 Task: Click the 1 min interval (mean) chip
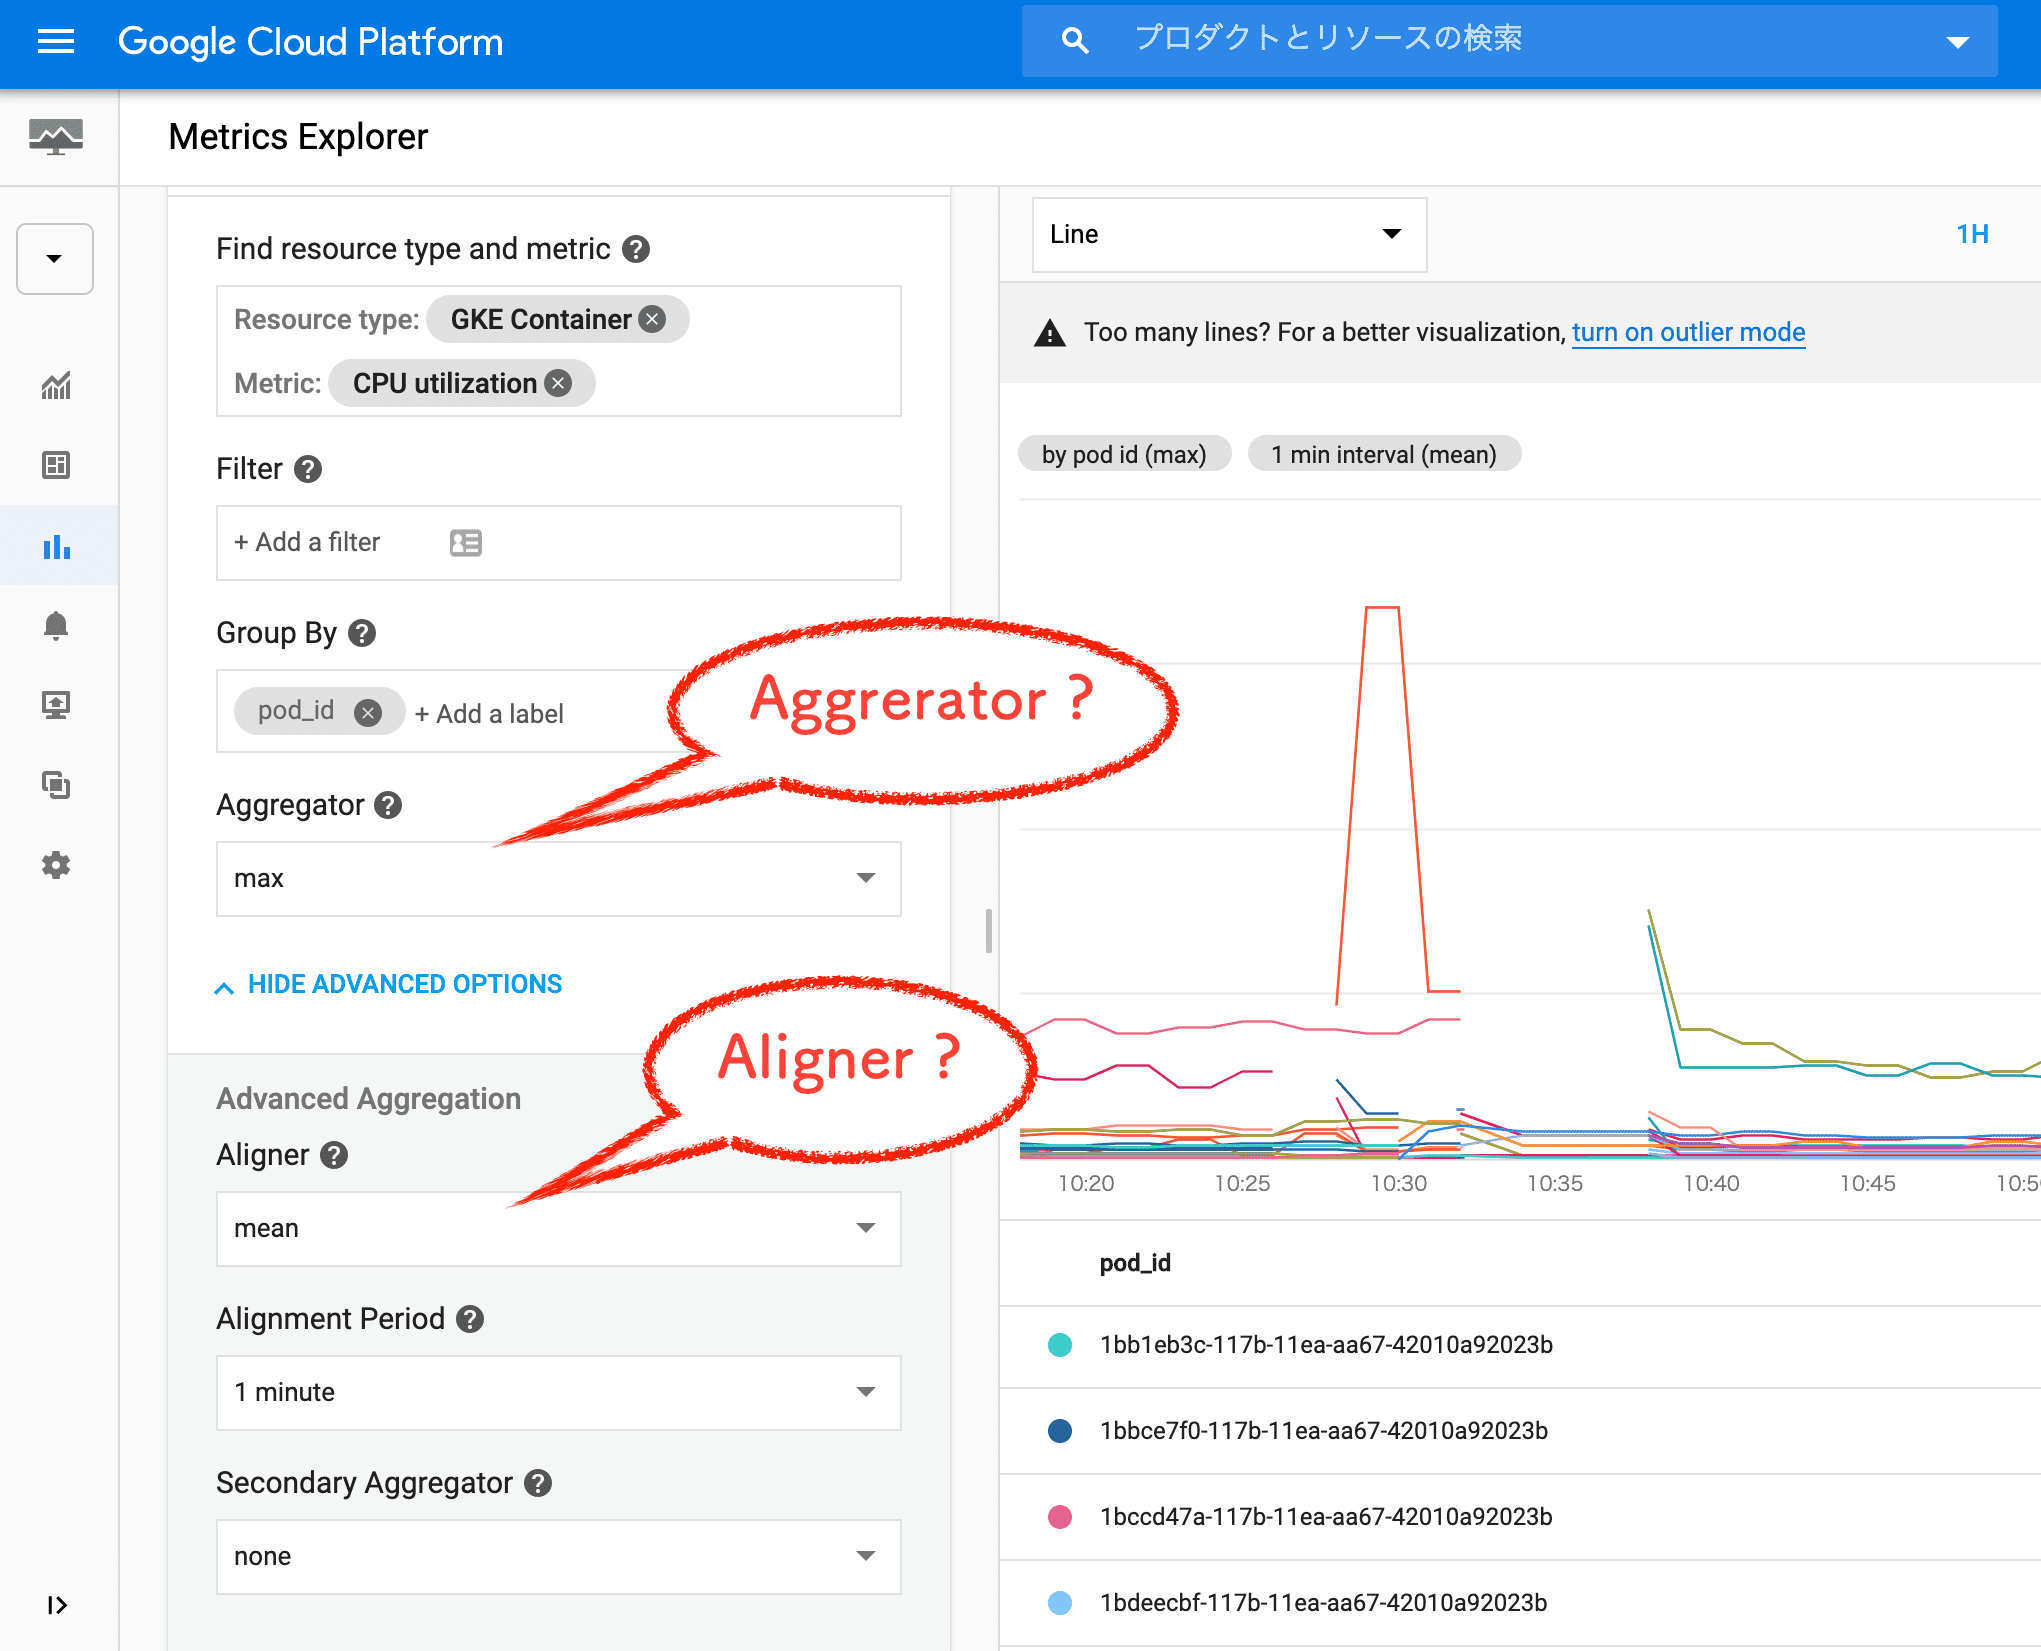point(1384,454)
